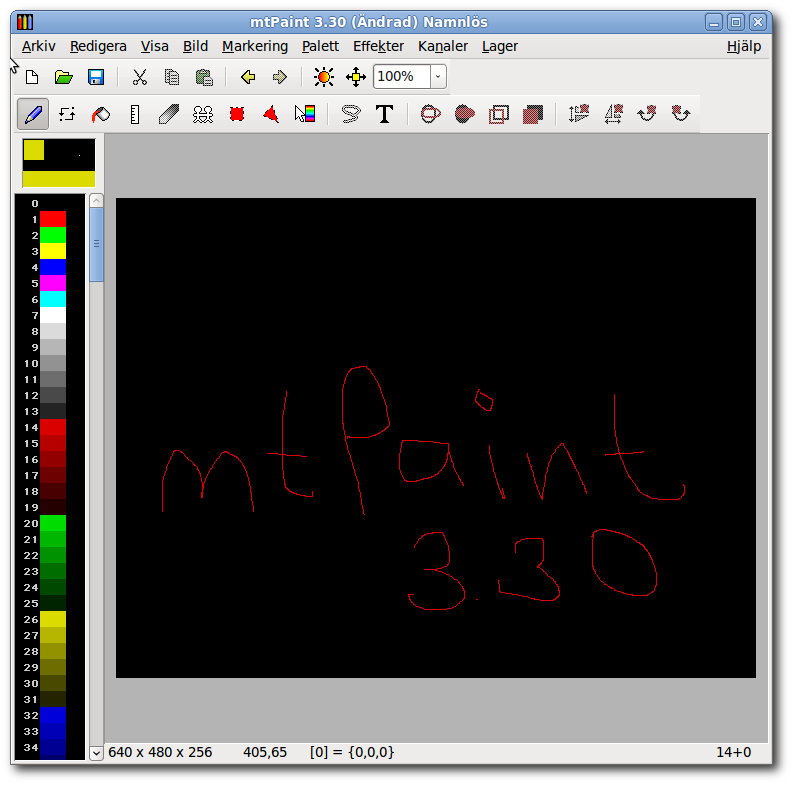Screen dimensions: 793x785
Task: Flip the selection horizontally
Action: 613,114
